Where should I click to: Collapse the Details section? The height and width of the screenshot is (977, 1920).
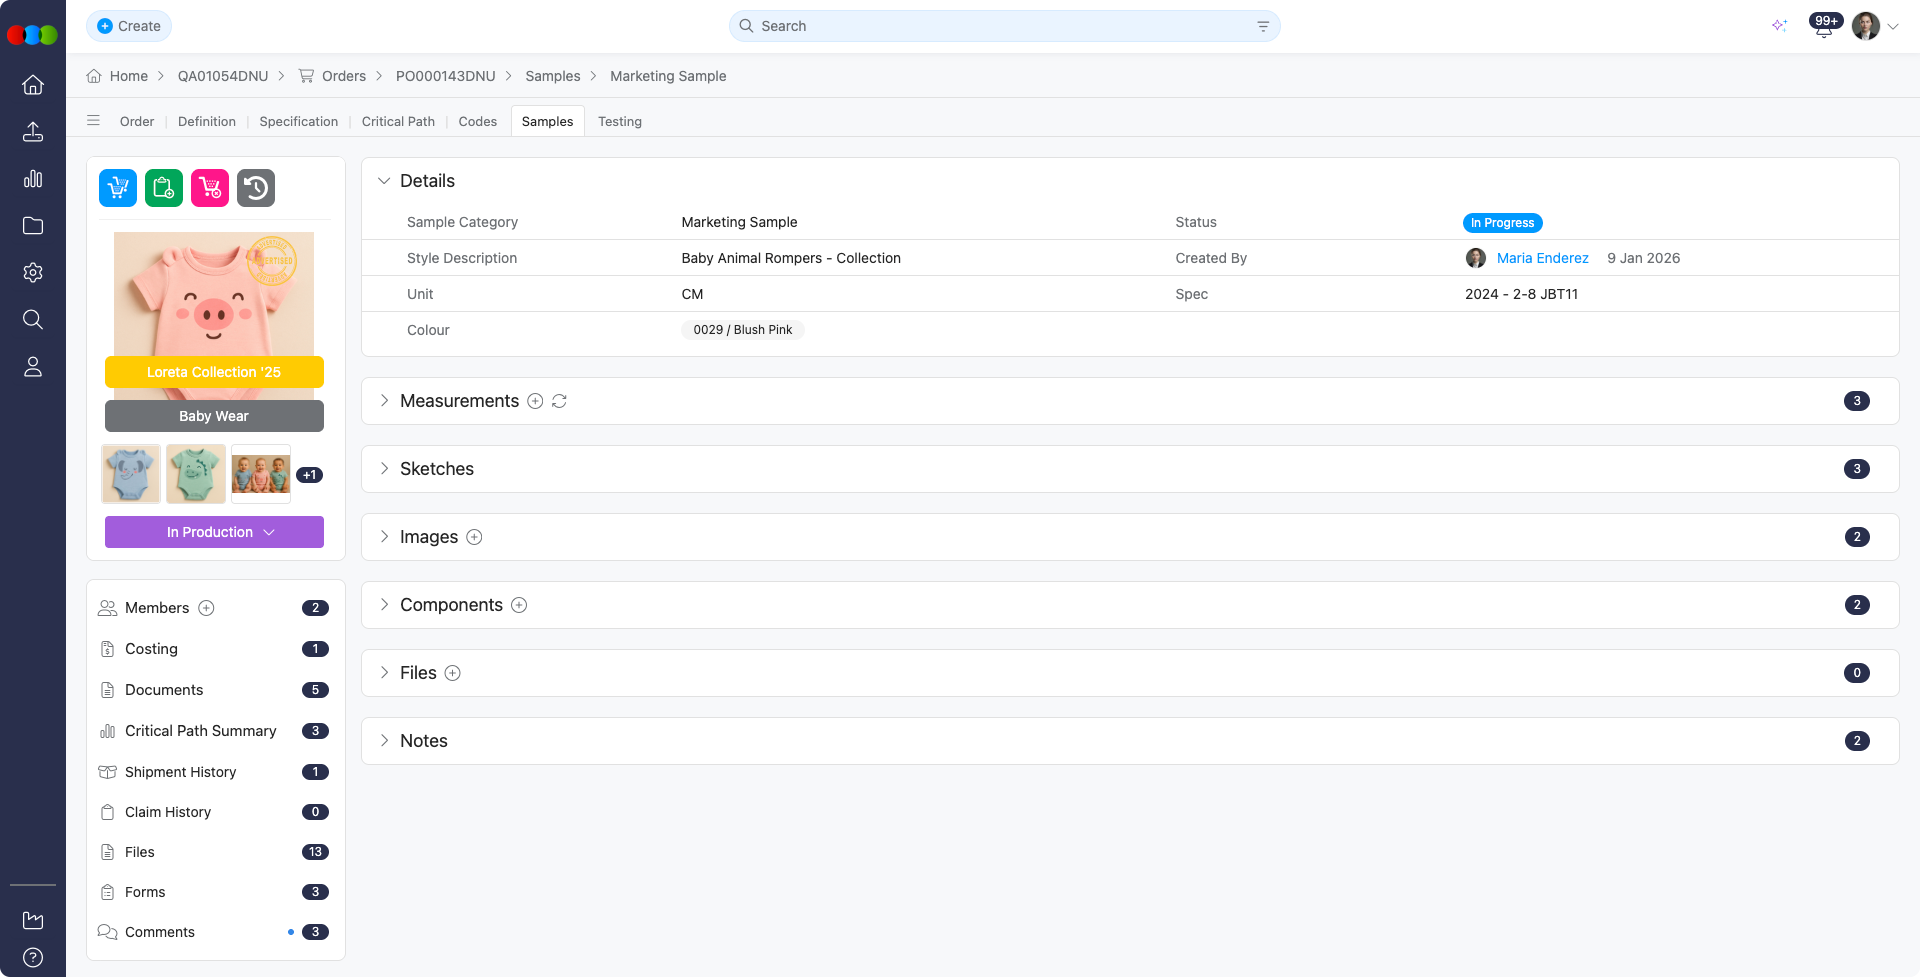pyautogui.click(x=384, y=180)
